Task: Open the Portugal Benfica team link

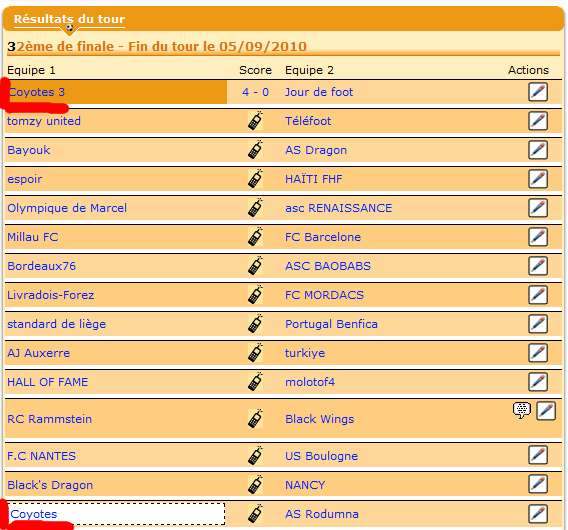Action: [x=331, y=324]
